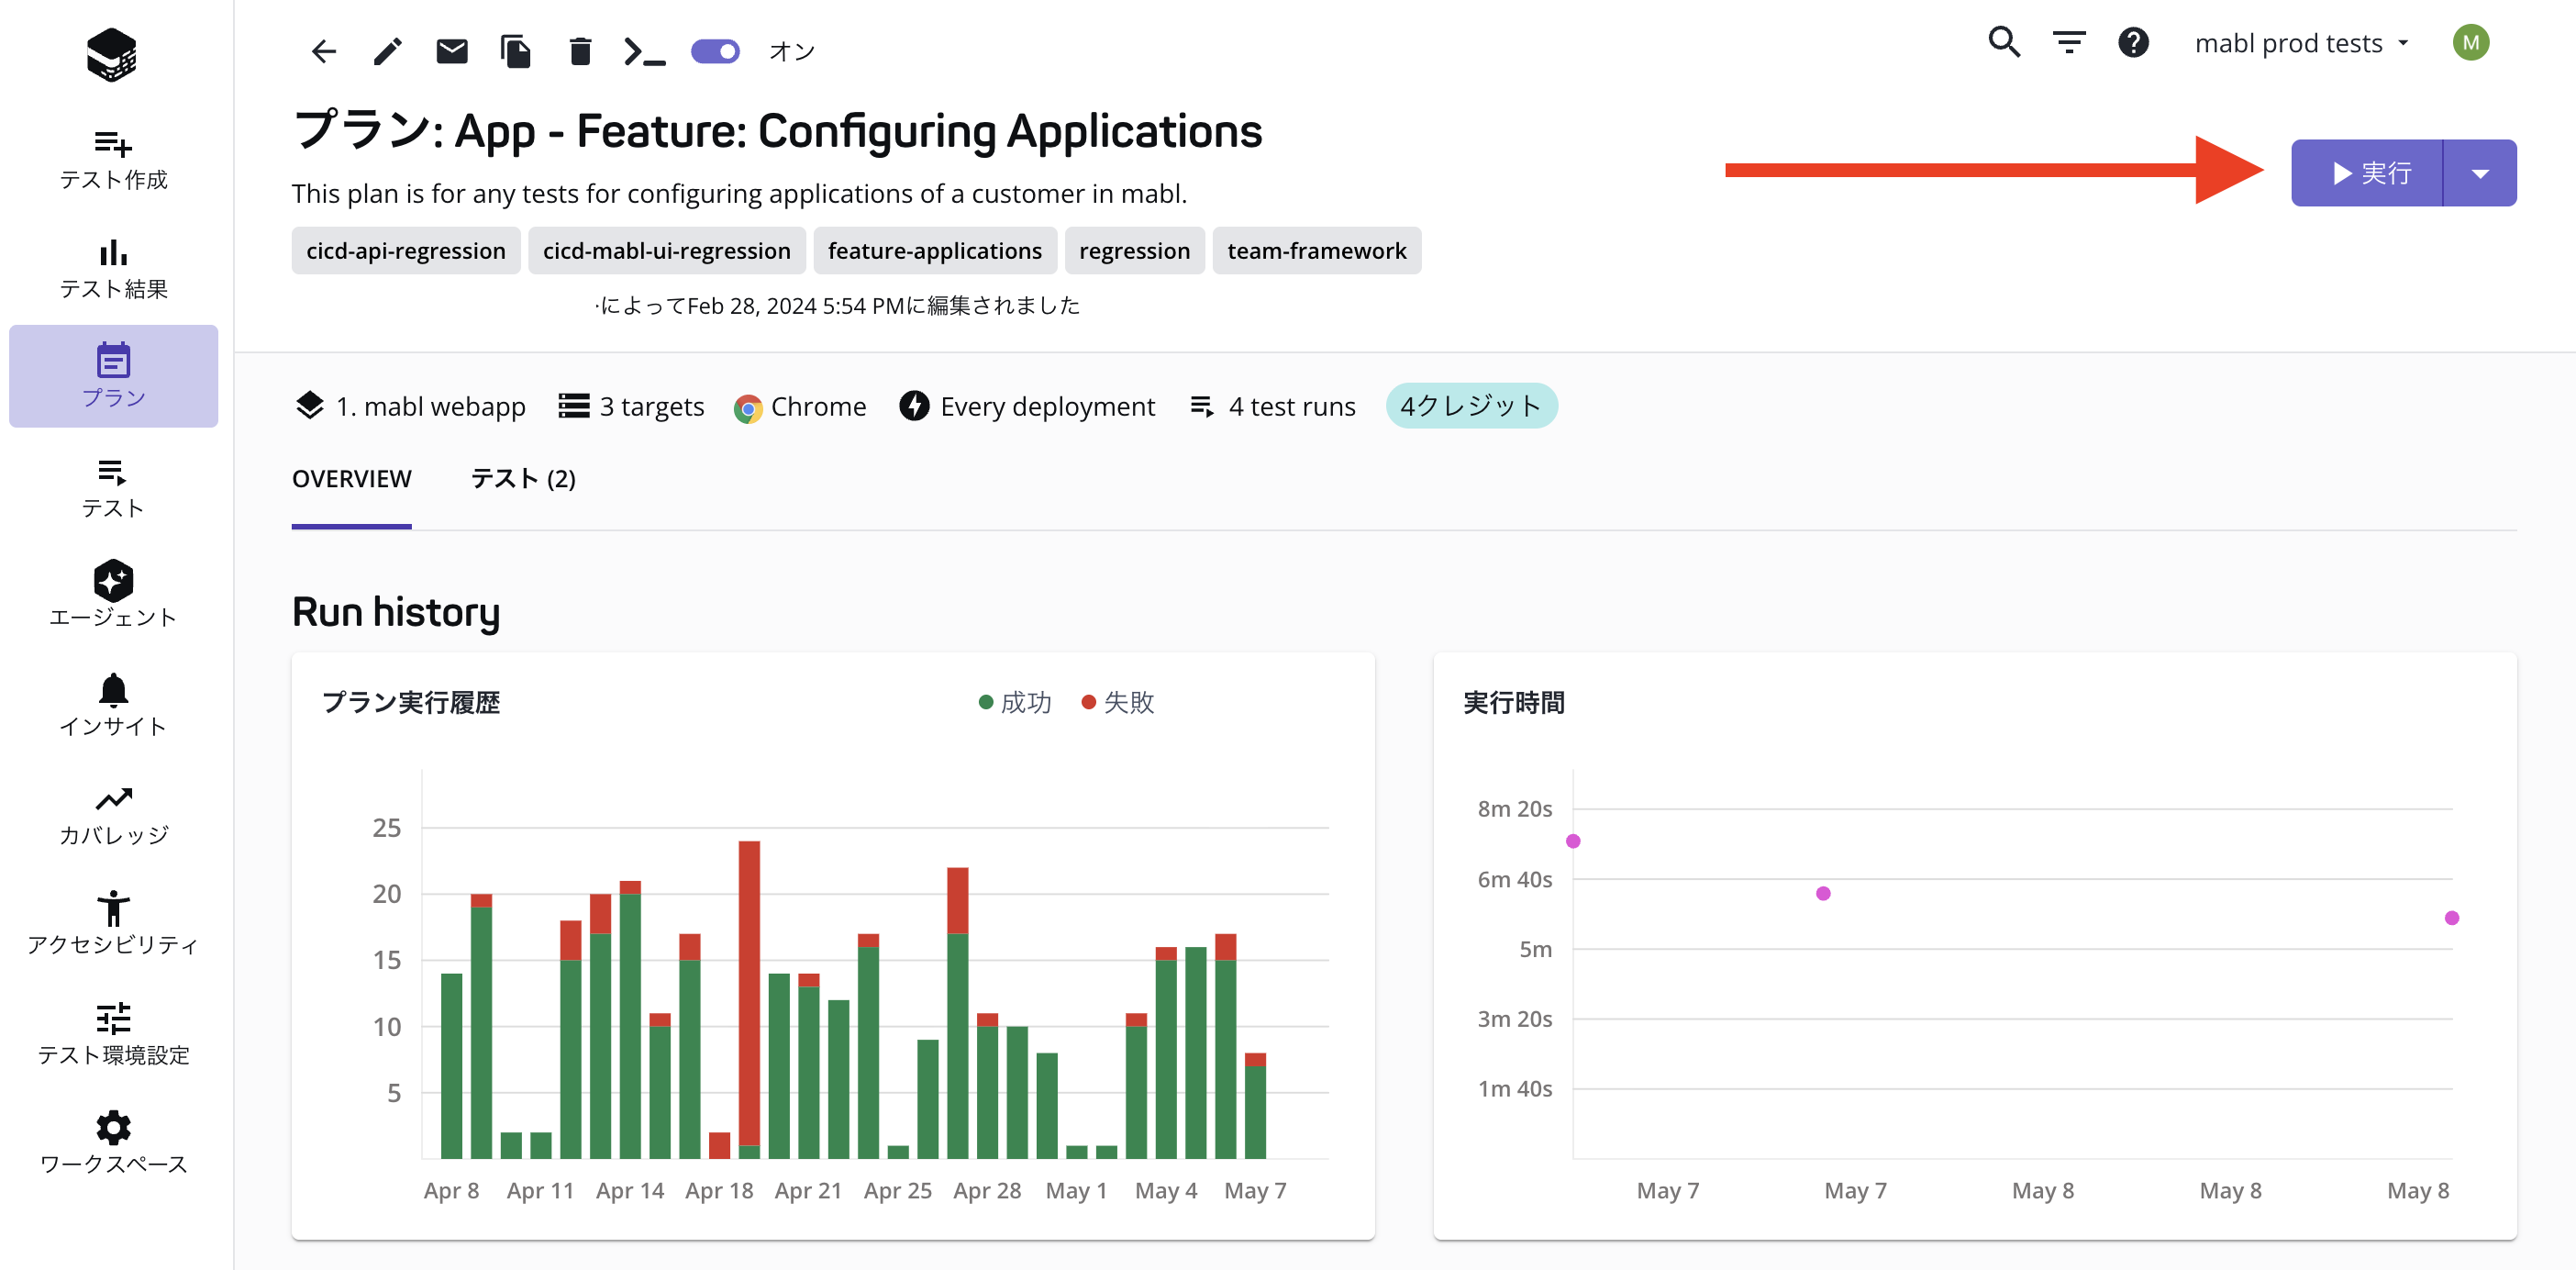This screenshot has width=2576, height=1270.
Task: Click the tall red bar after Apr 18
Action: pos(749,992)
